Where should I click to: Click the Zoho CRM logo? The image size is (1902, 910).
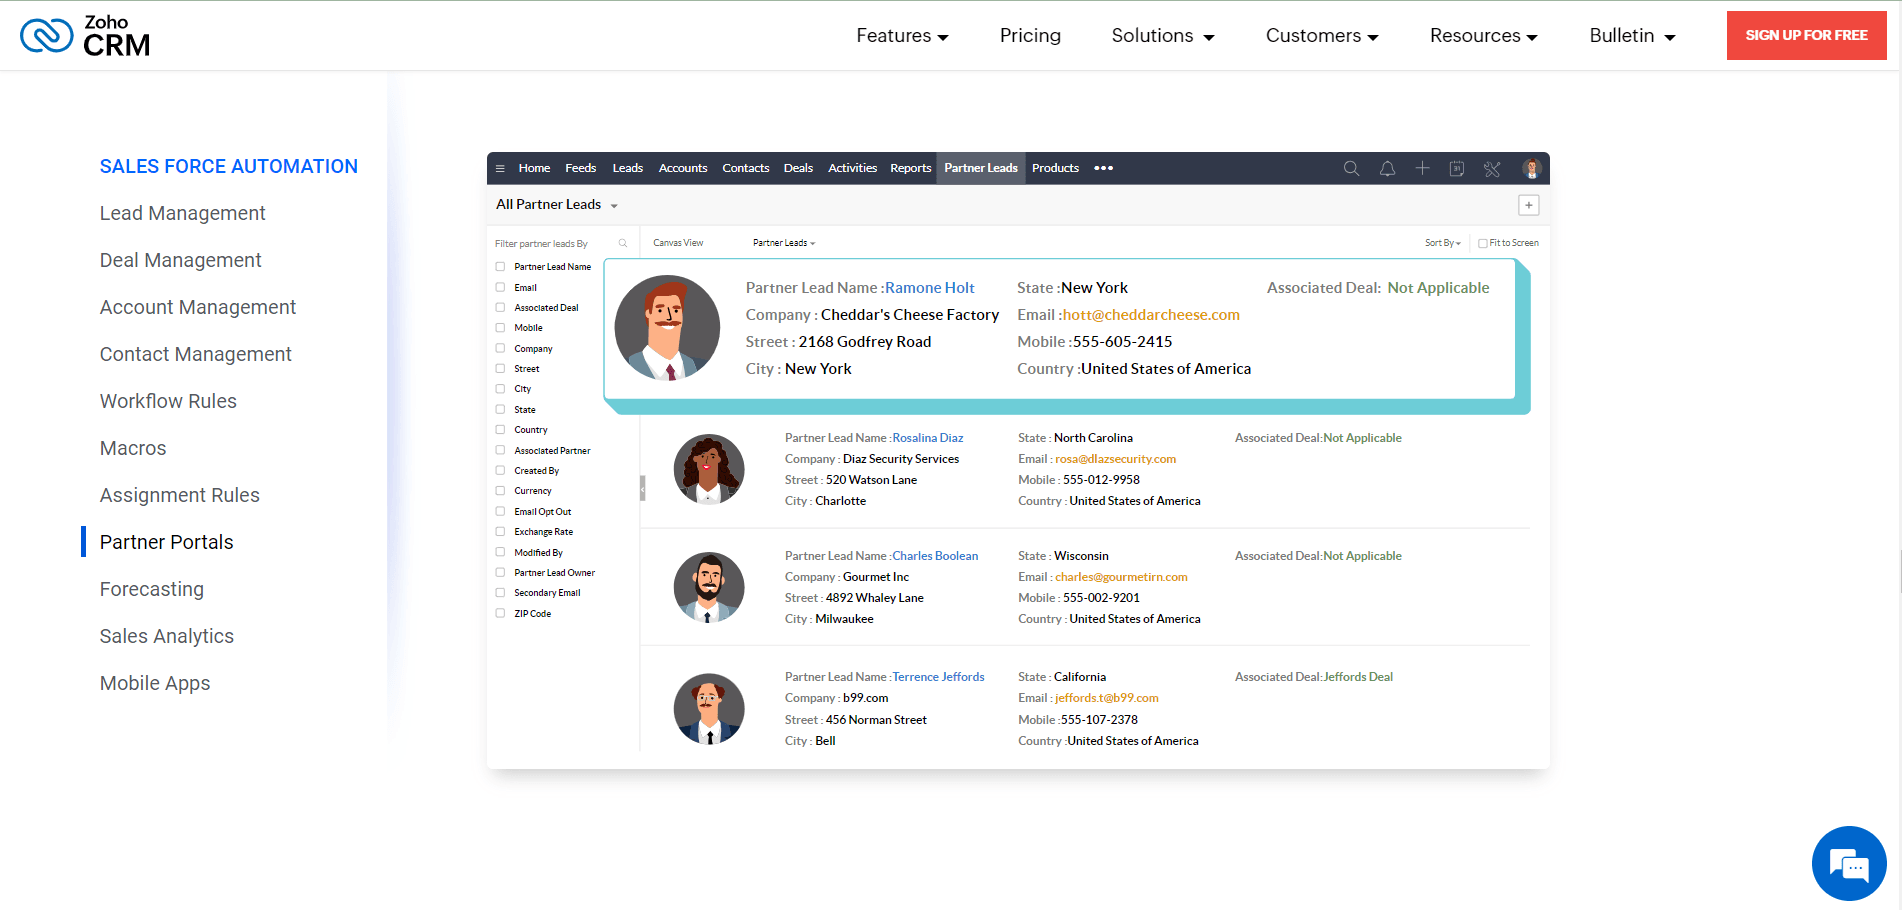pos(84,35)
